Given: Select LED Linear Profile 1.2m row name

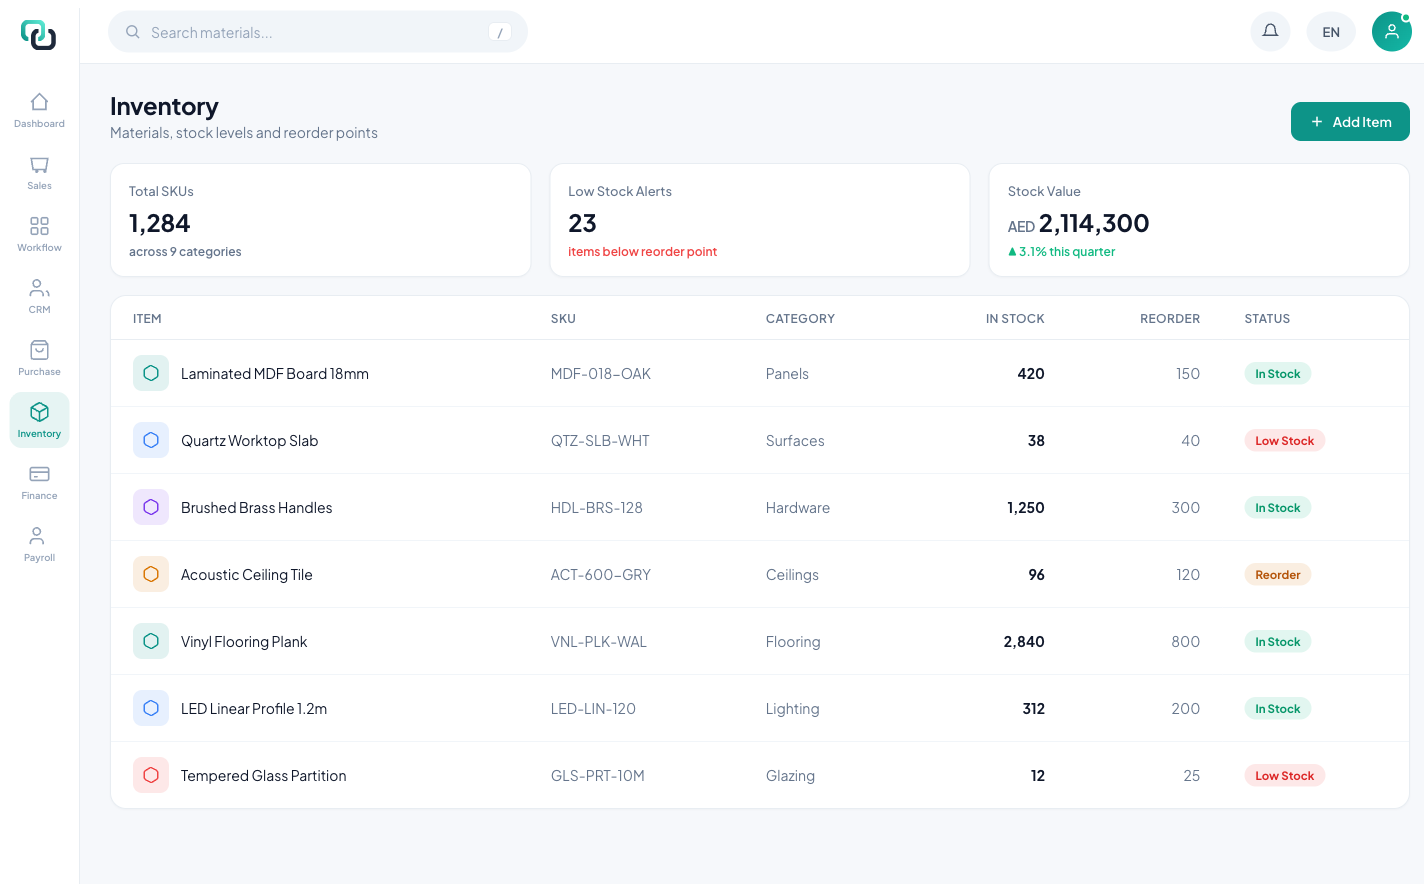Looking at the screenshot, I should click(254, 709).
